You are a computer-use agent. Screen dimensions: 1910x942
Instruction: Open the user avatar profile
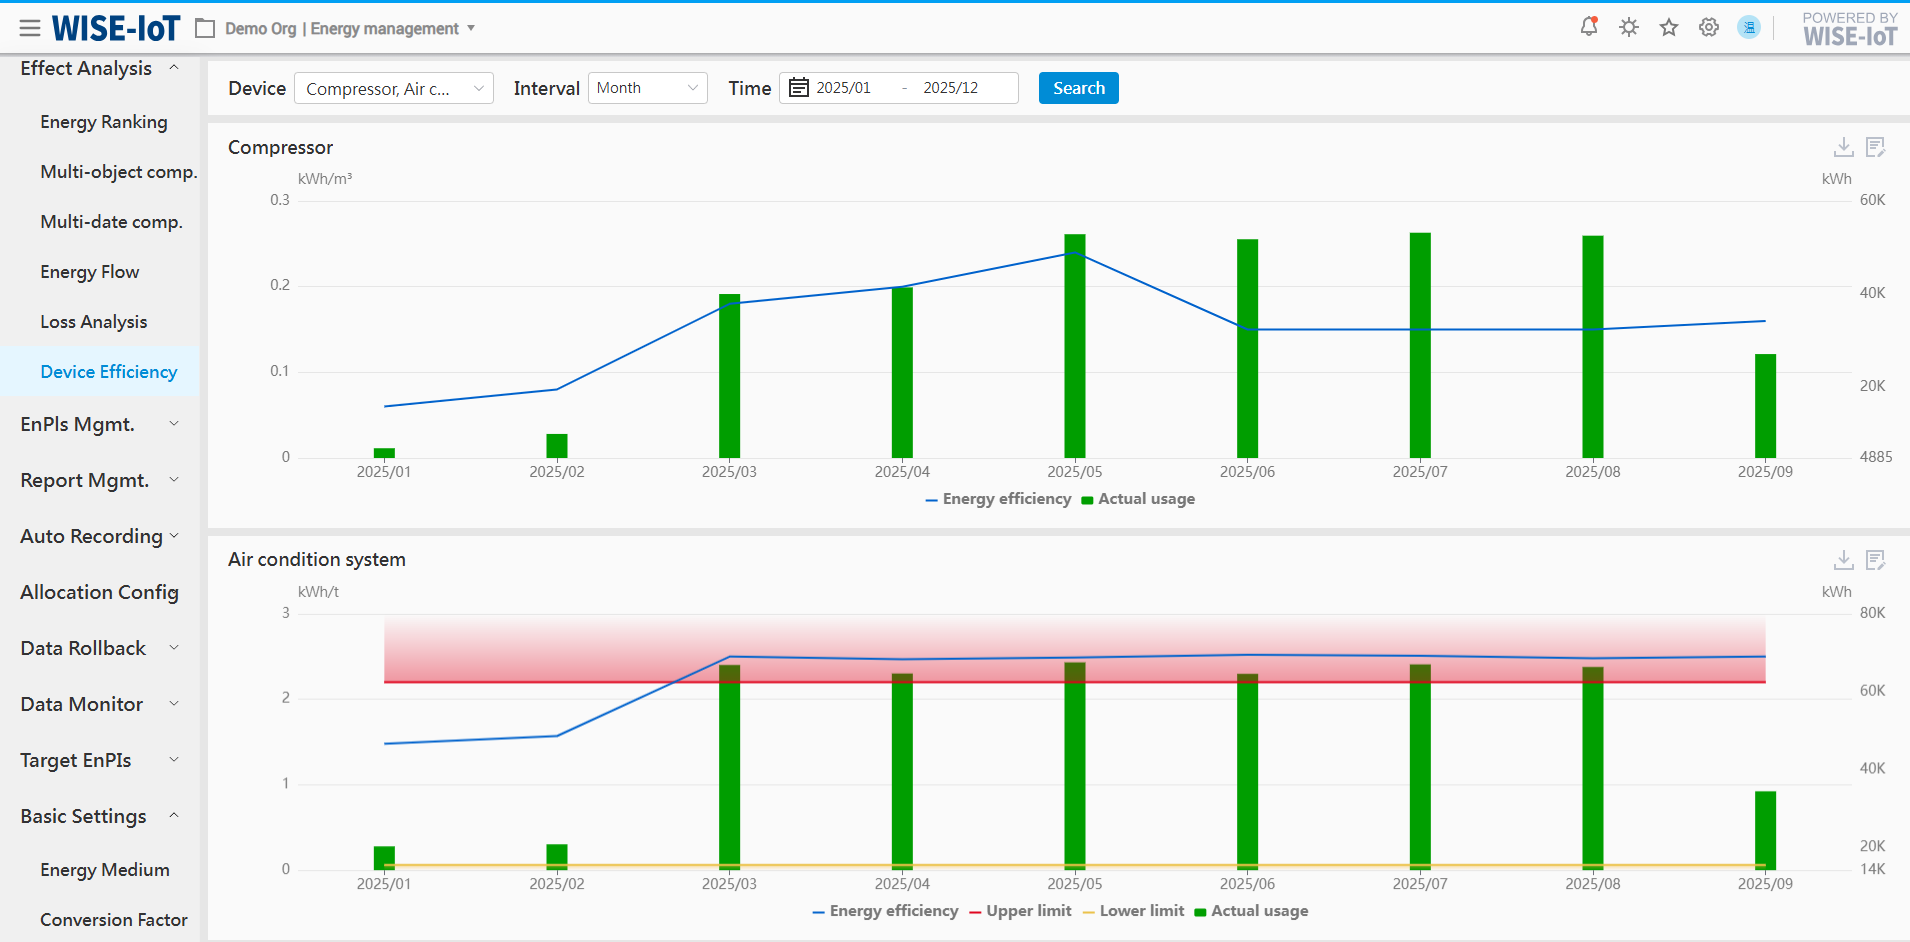(1749, 27)
